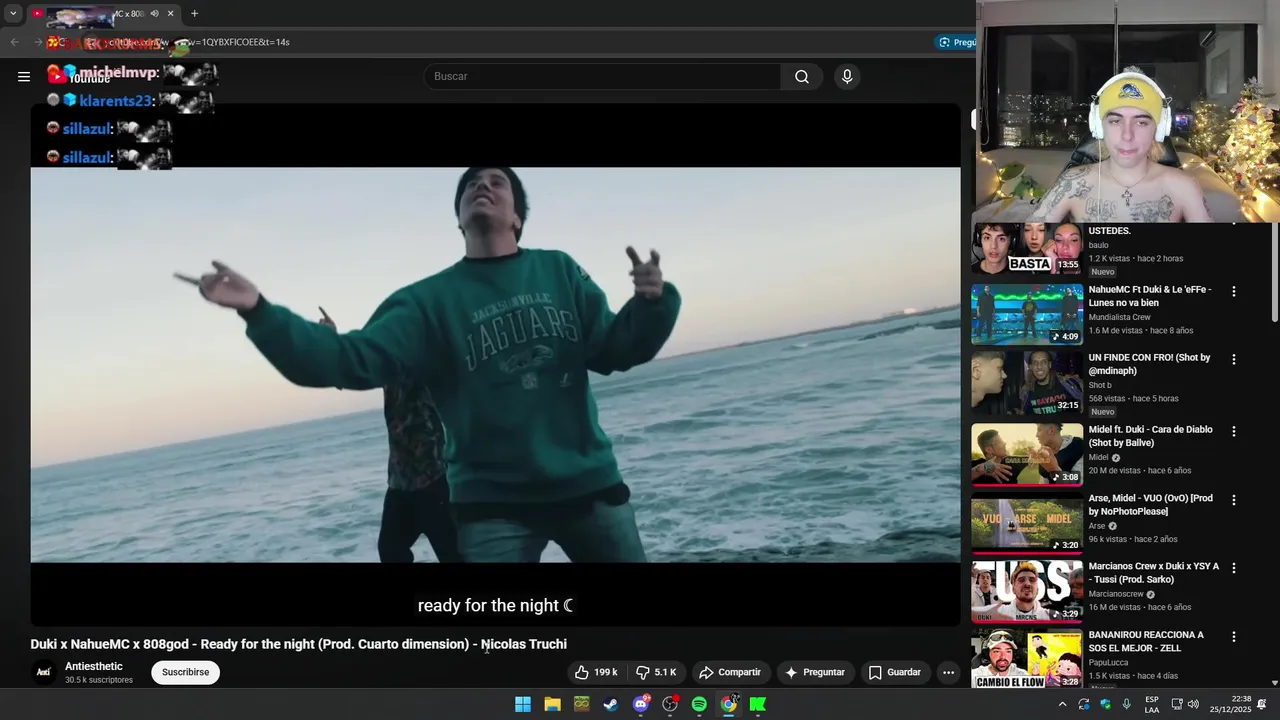Subscribe to Antiesthetic with Suscribirse

click(x=186, y=672)
